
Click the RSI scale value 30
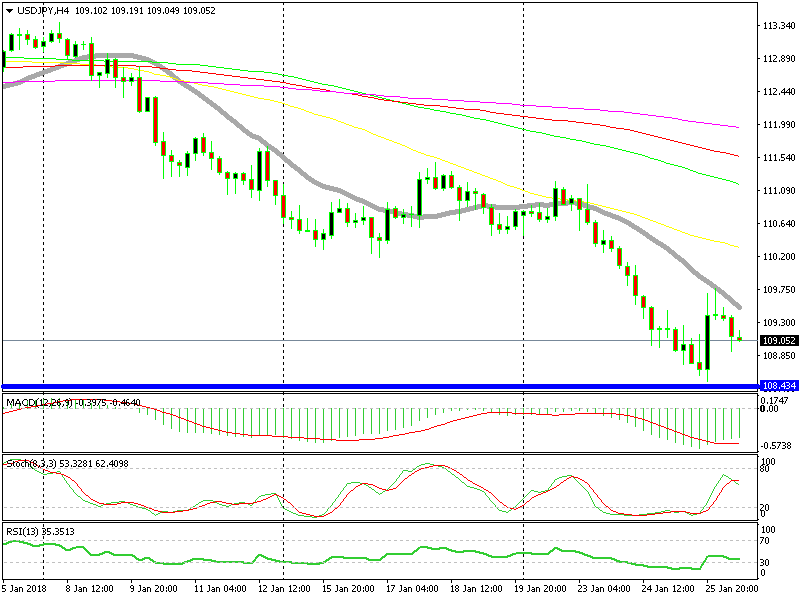pos(766,562)
